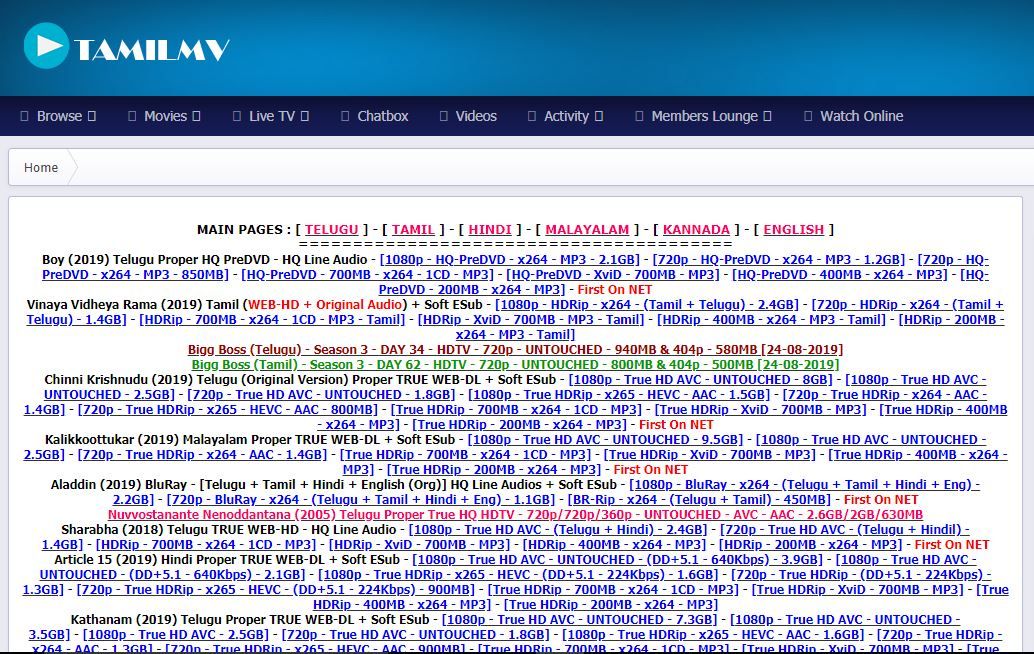This screenshot has height=654, width=1034.
Task: Expand the Members Lounge menu
Action: [703, 116]
